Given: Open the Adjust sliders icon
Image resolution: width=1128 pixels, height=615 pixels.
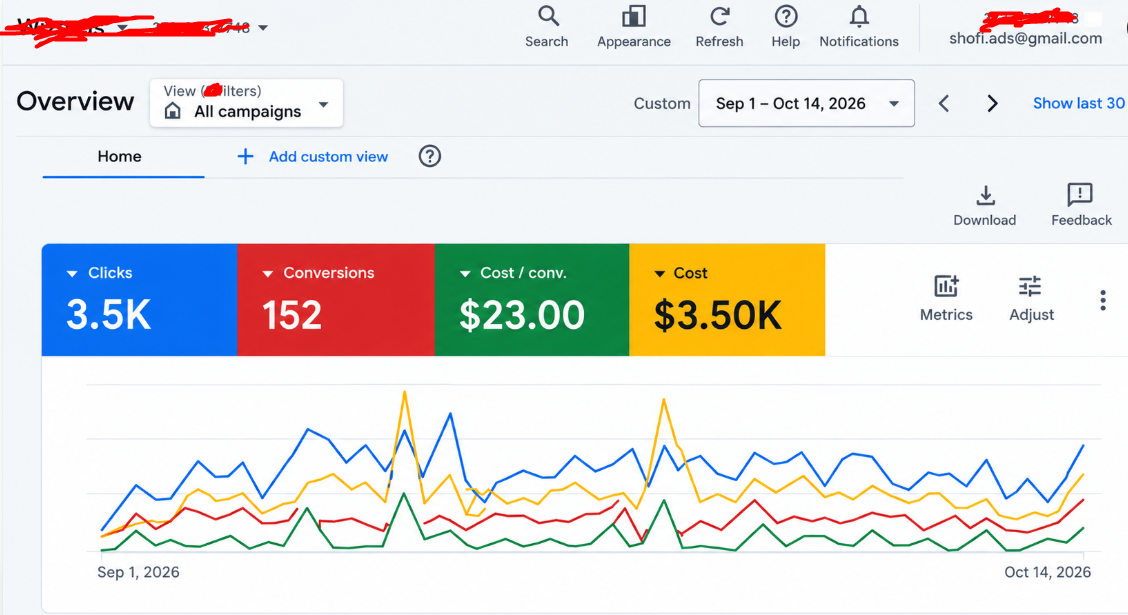Looking at the screenshot, I should point(1030,286).
